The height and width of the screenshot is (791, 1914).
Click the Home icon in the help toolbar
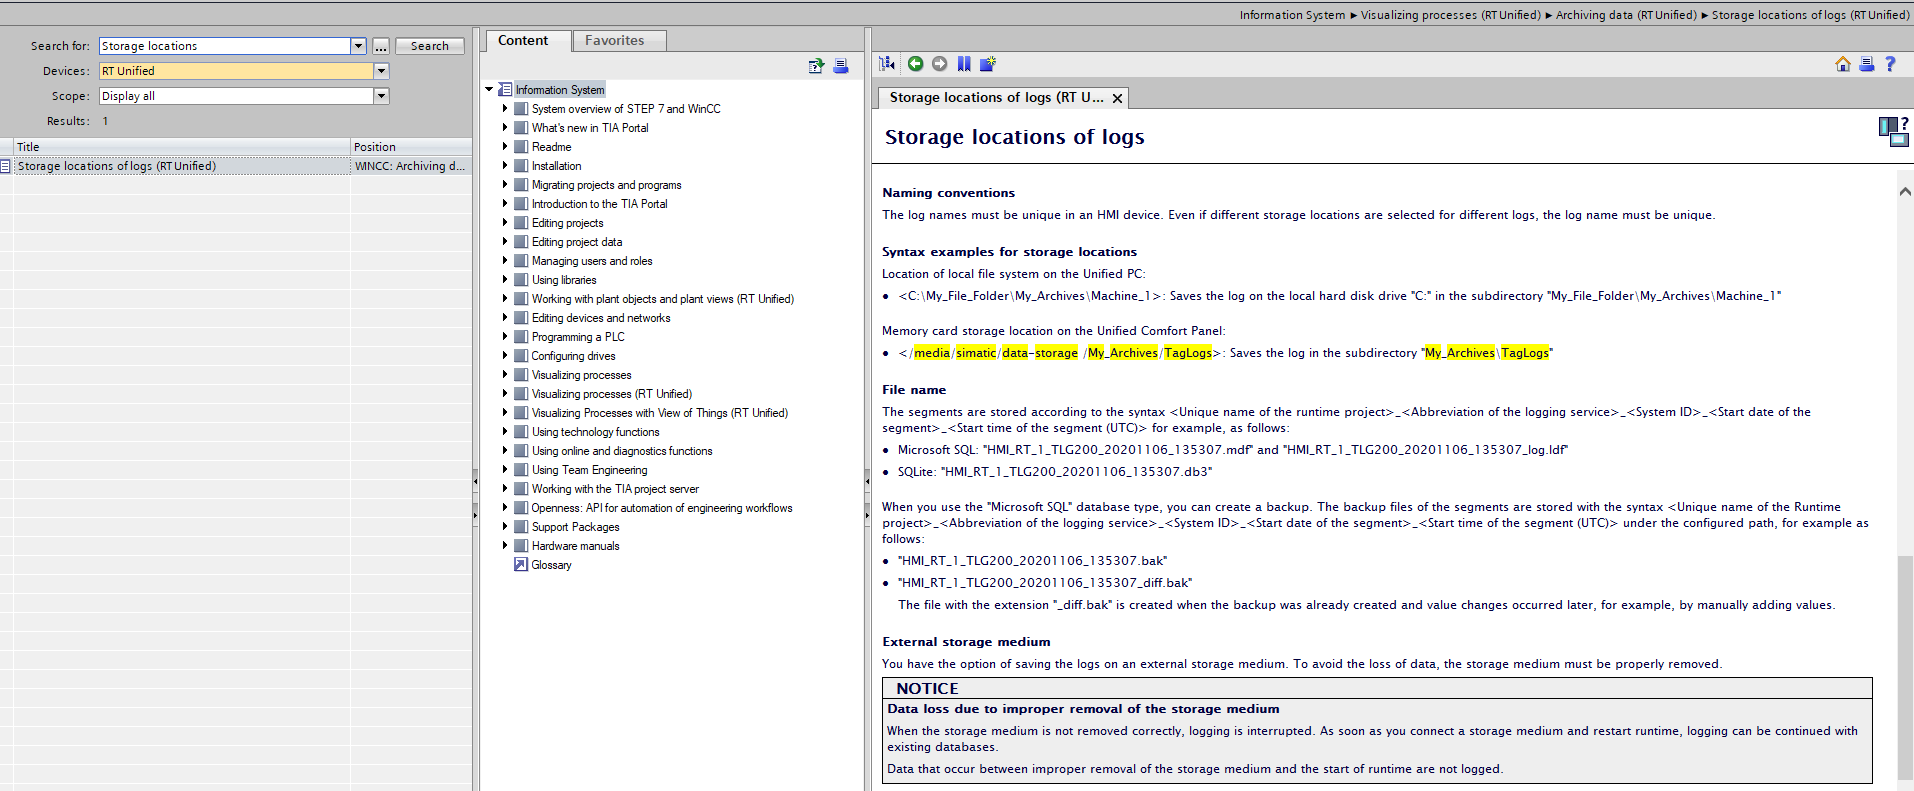(1843, 64)
